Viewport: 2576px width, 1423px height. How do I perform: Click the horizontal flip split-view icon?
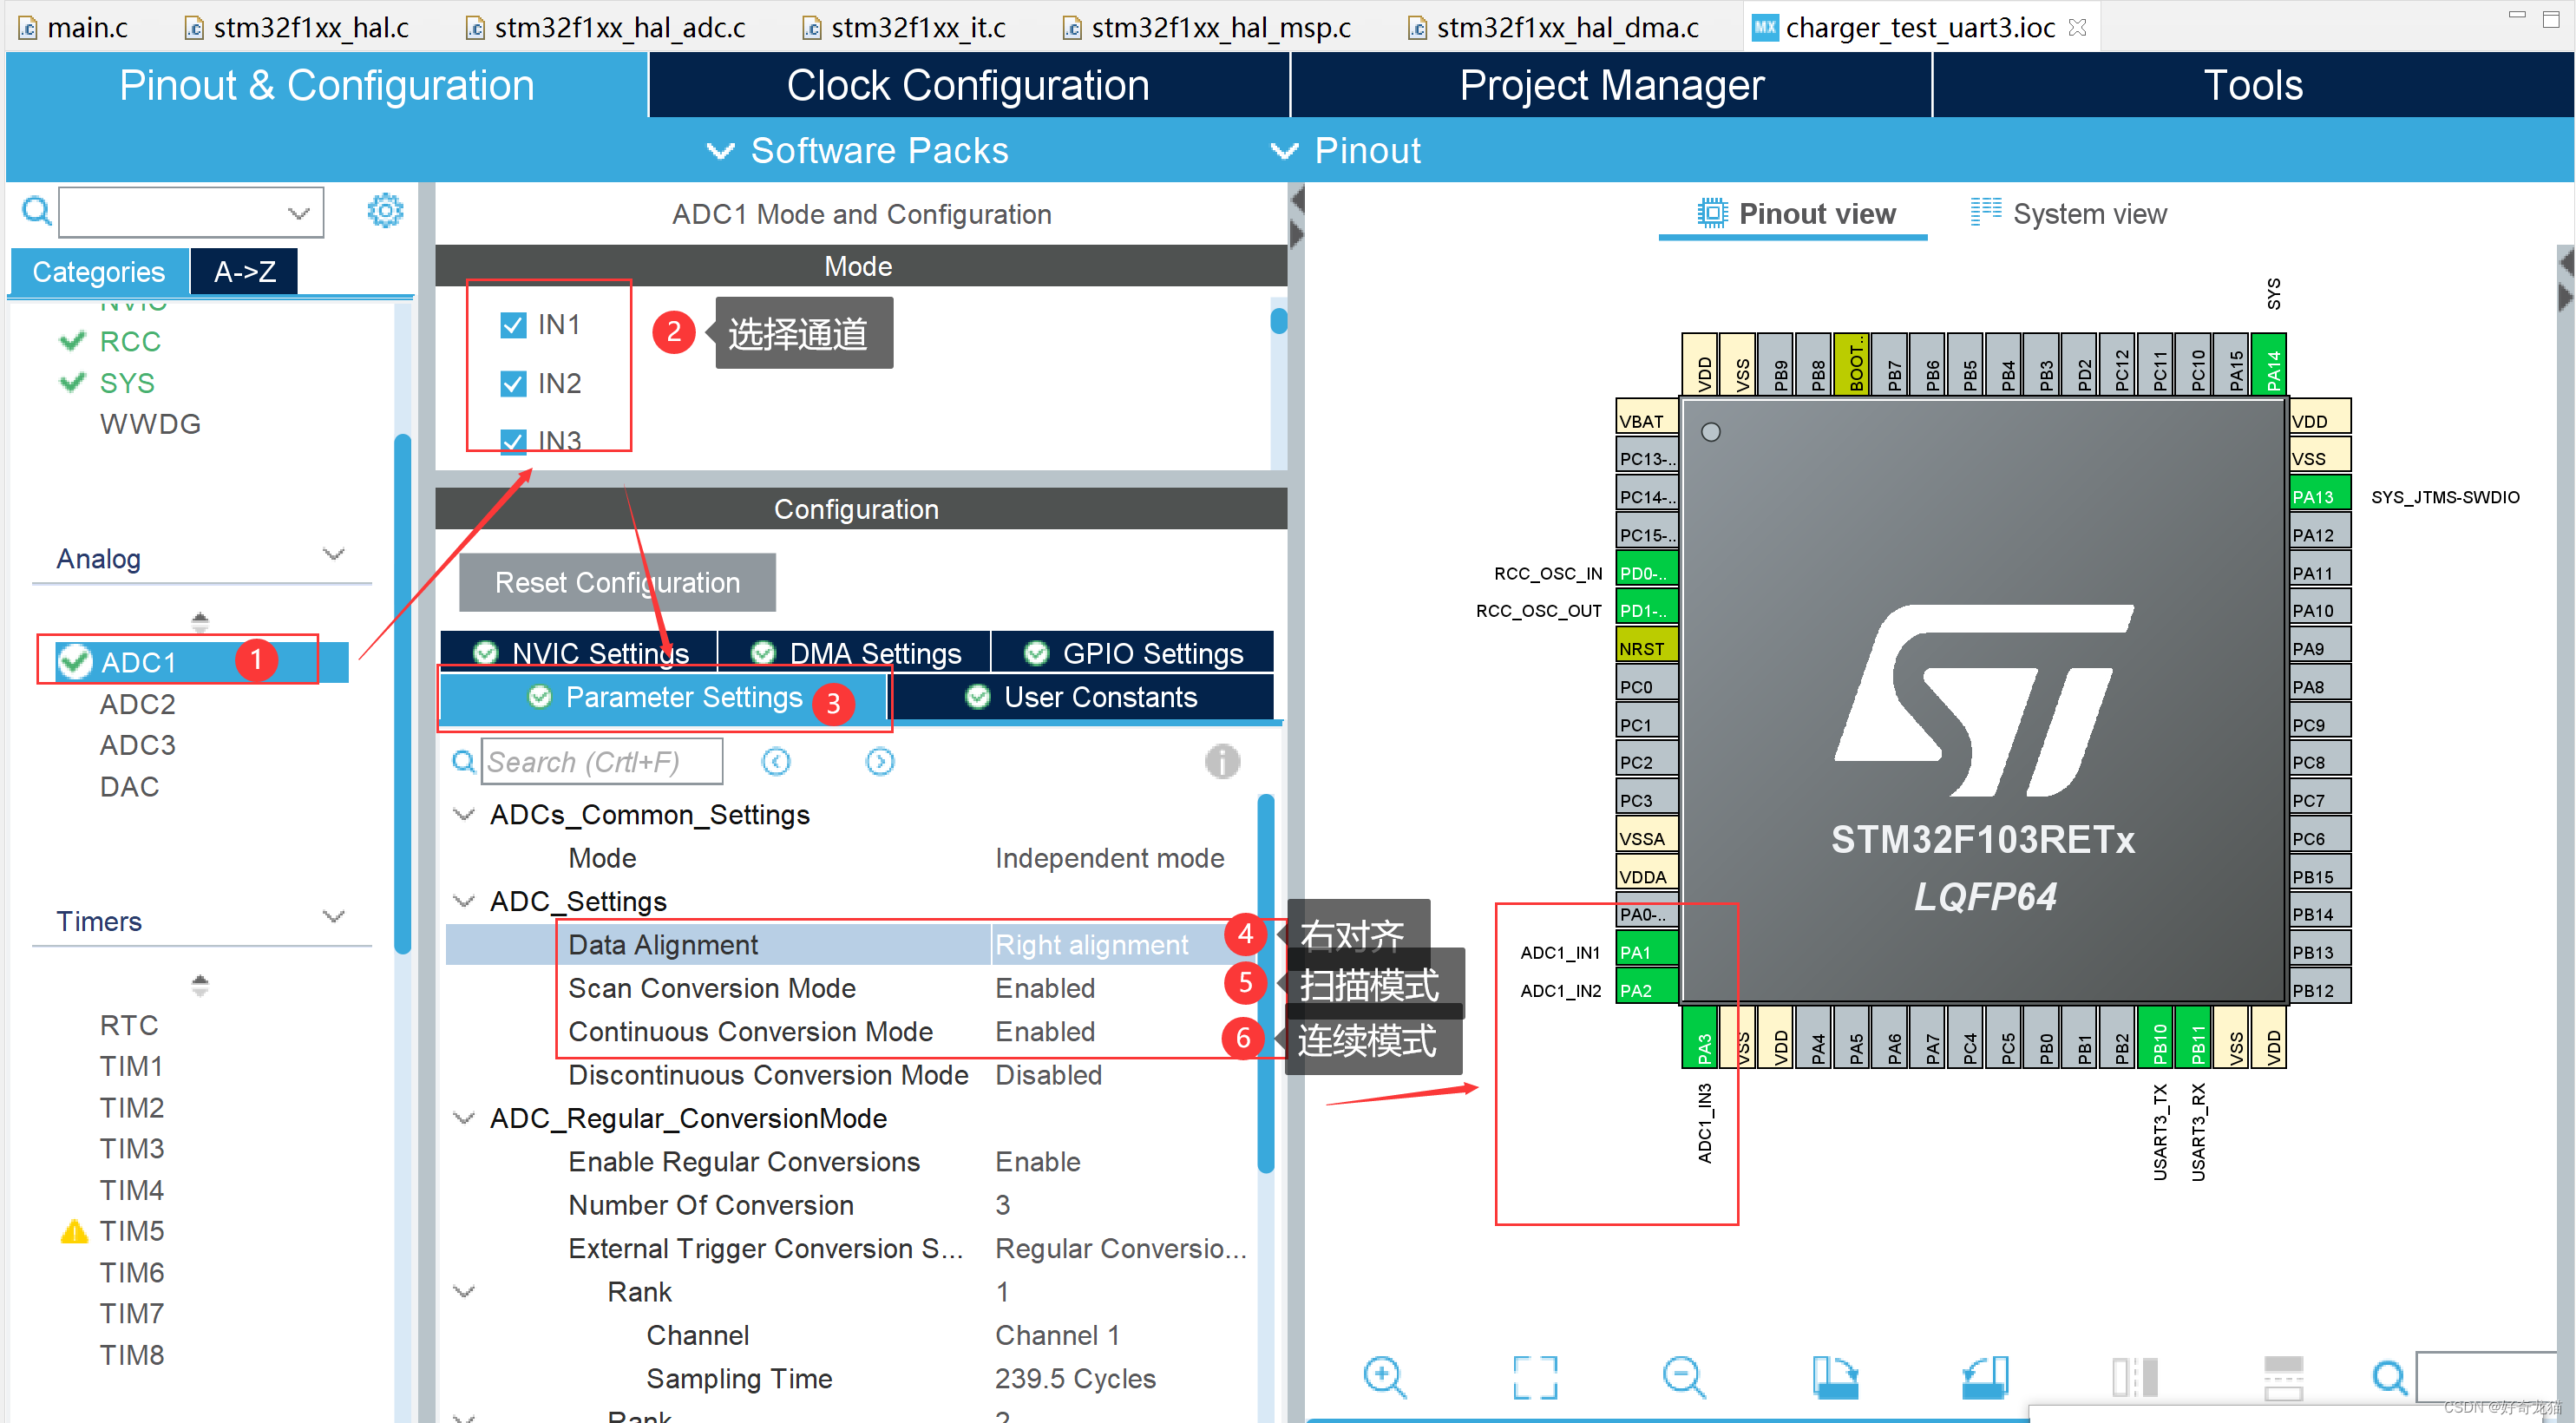click(2135, 1377)
